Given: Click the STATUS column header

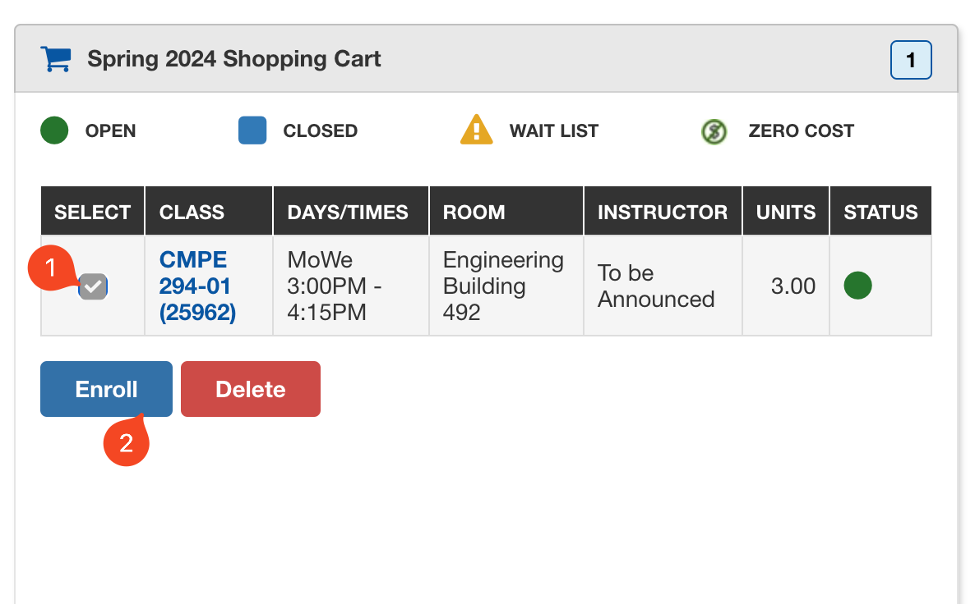Looking at the screenshot, I should tap(880, 212).
